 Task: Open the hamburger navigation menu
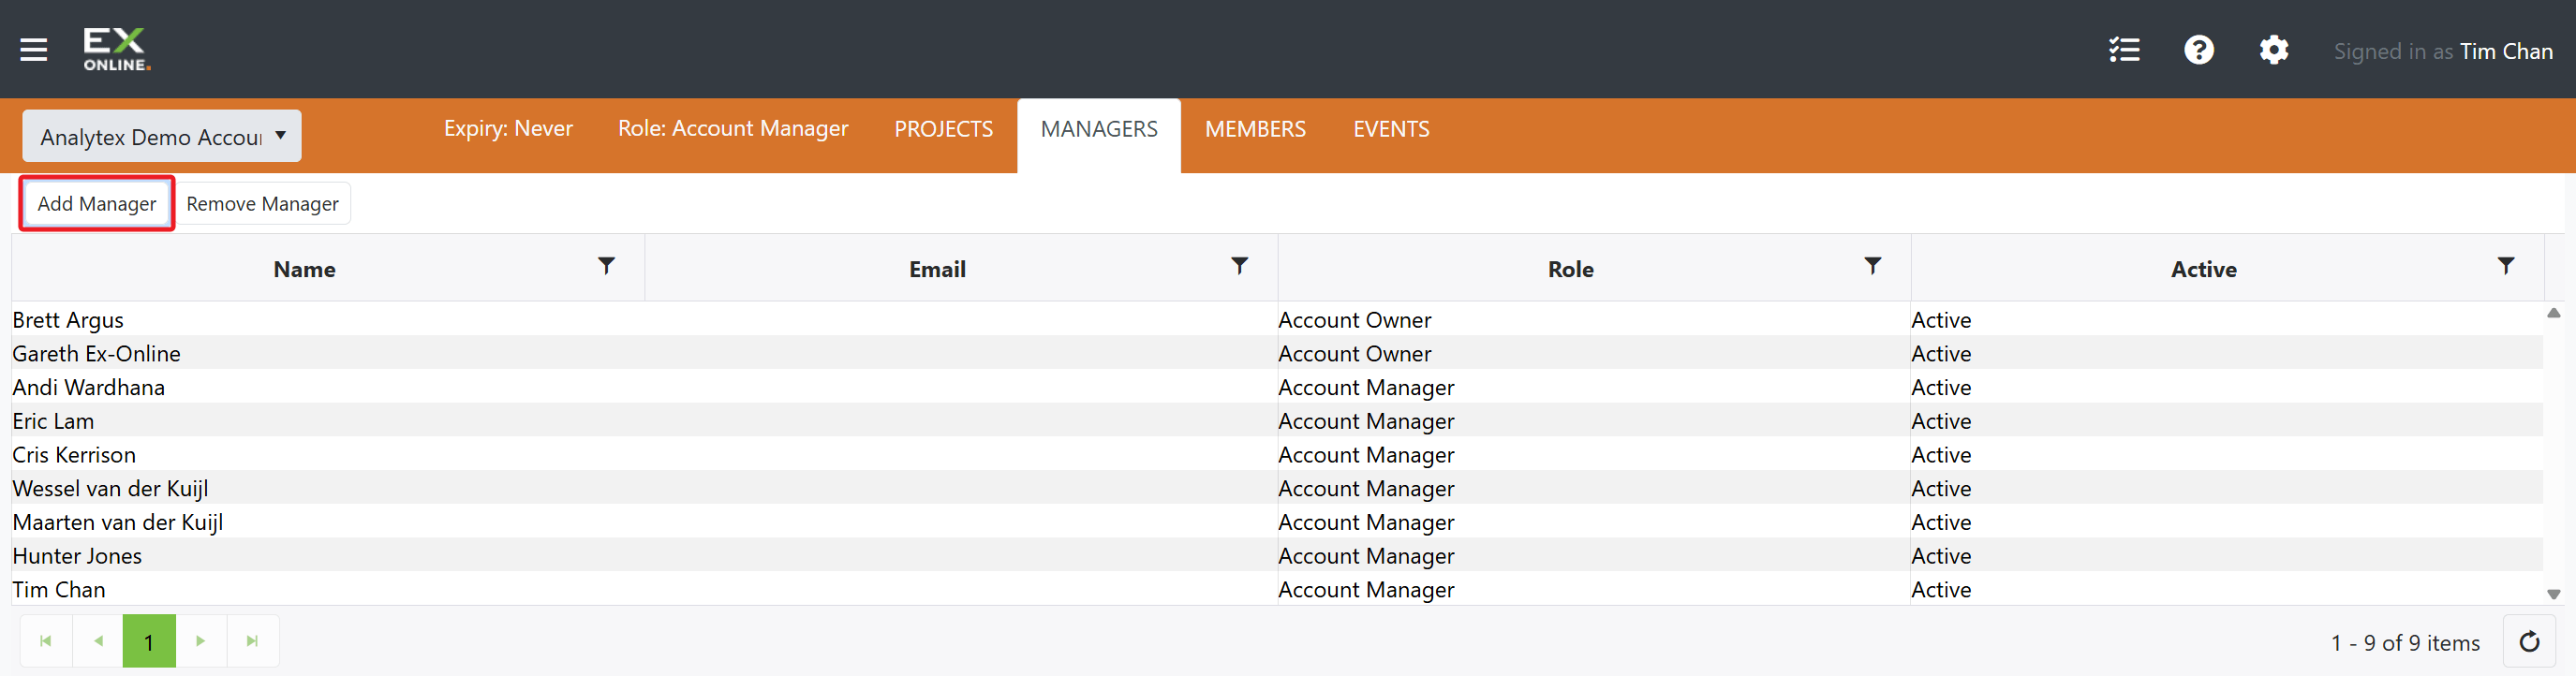point(34,50)
